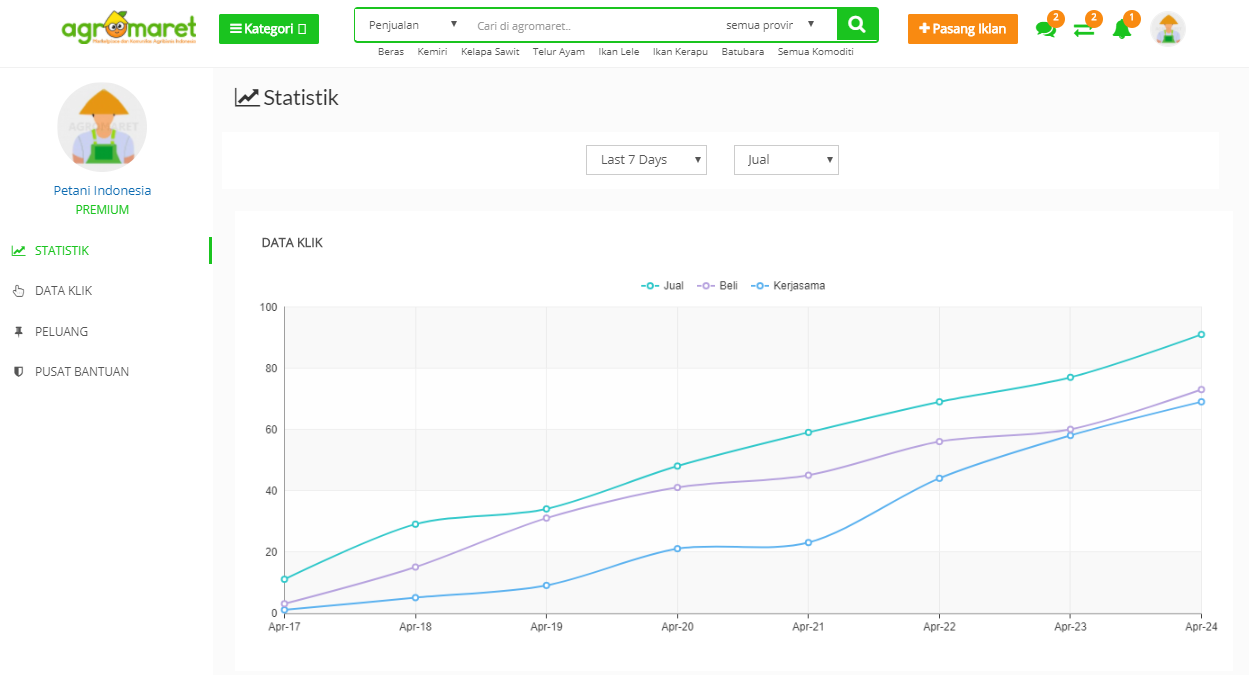
Task: Click the large farmer avatar in sidebar
Action: pos(102,127)
